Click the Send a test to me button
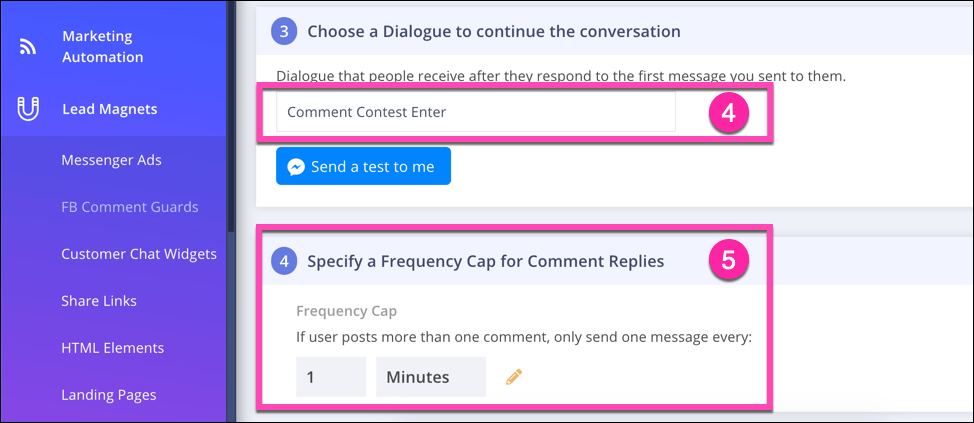The height and width of the screenshot is (423, 974). (x=363, y=166)
